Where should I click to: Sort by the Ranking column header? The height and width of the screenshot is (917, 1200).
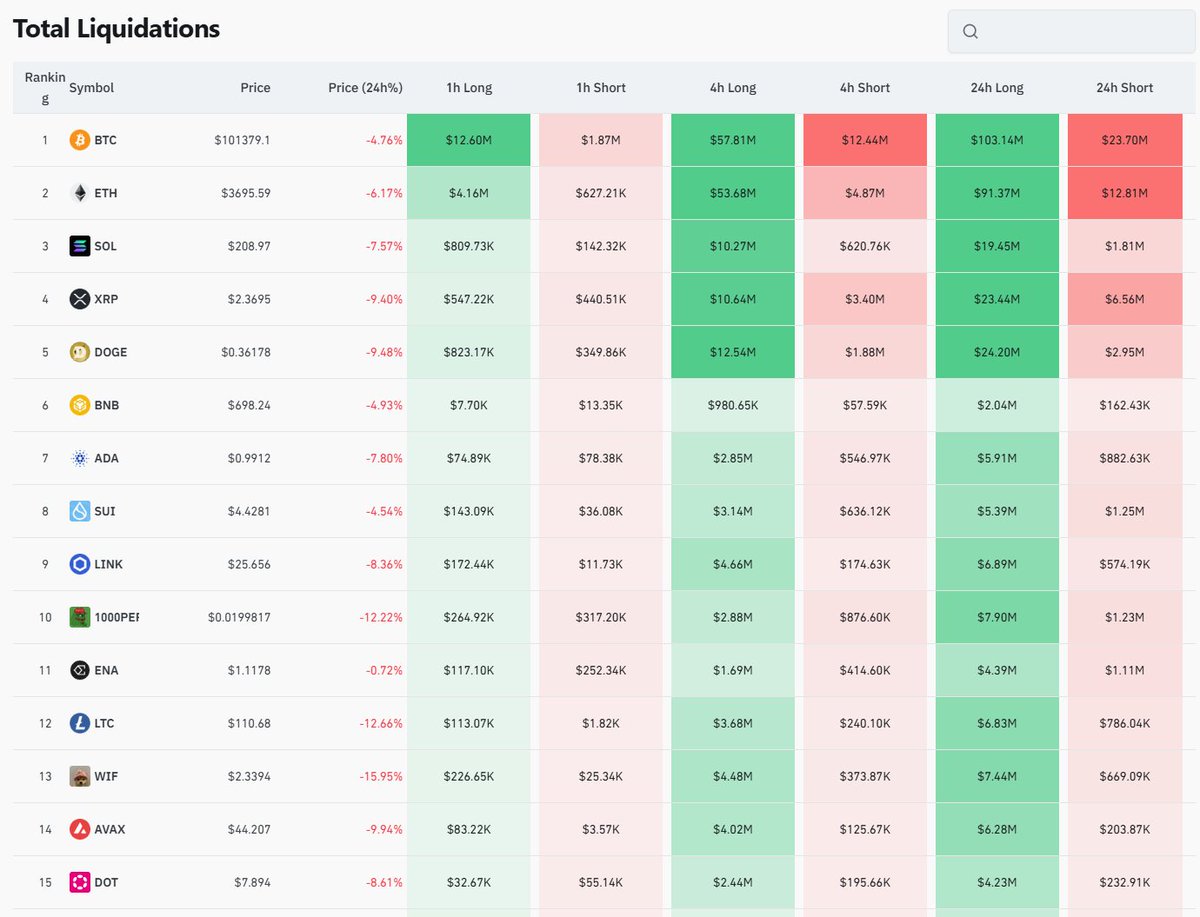point(45,87)
